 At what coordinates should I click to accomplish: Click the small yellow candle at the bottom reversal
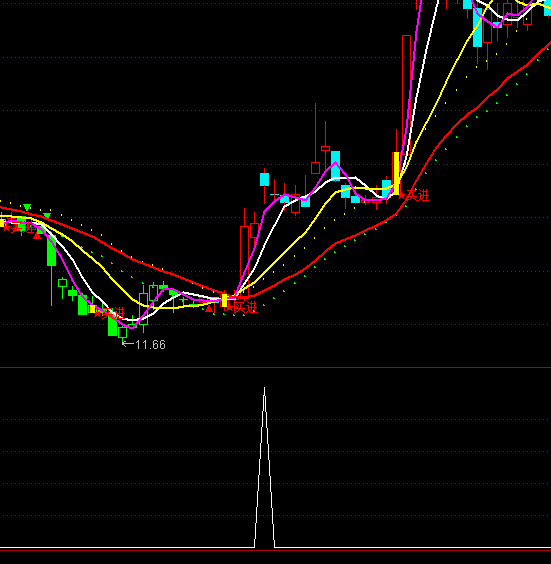(224, 300)
